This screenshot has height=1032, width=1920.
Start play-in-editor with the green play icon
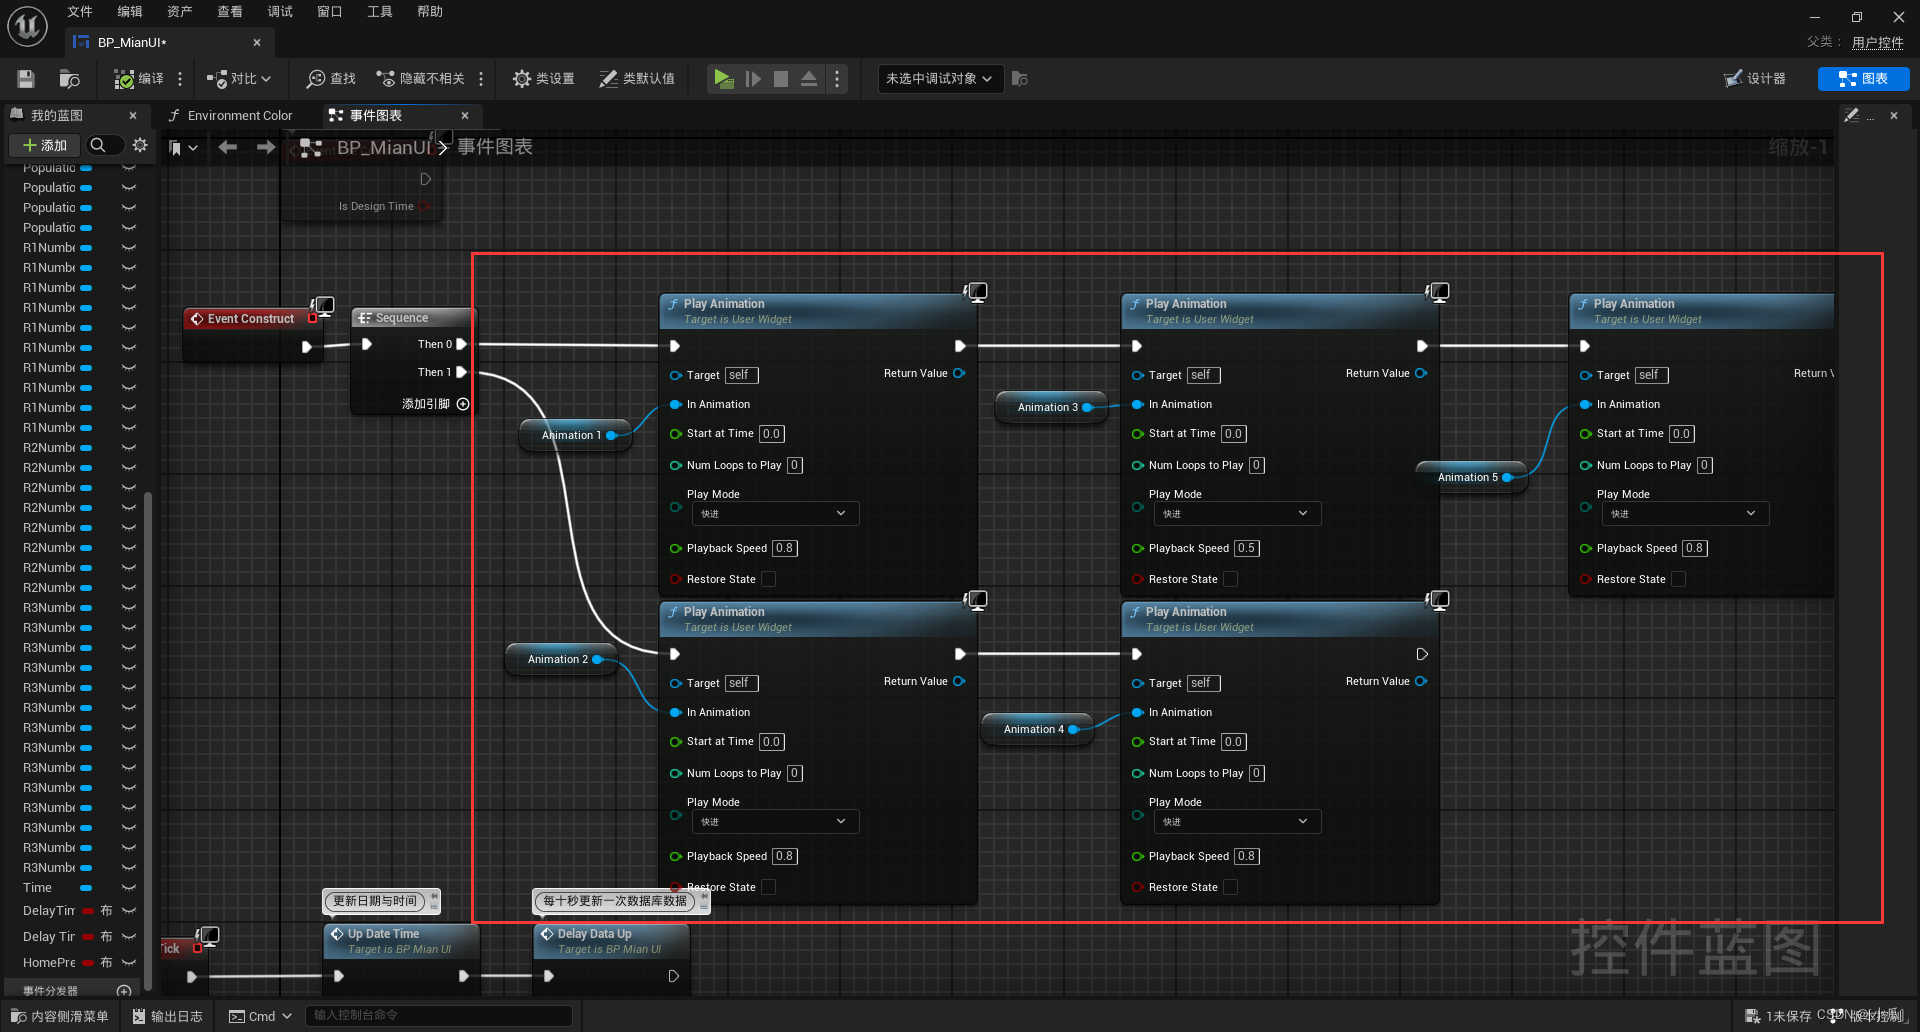tap(723, 78)
